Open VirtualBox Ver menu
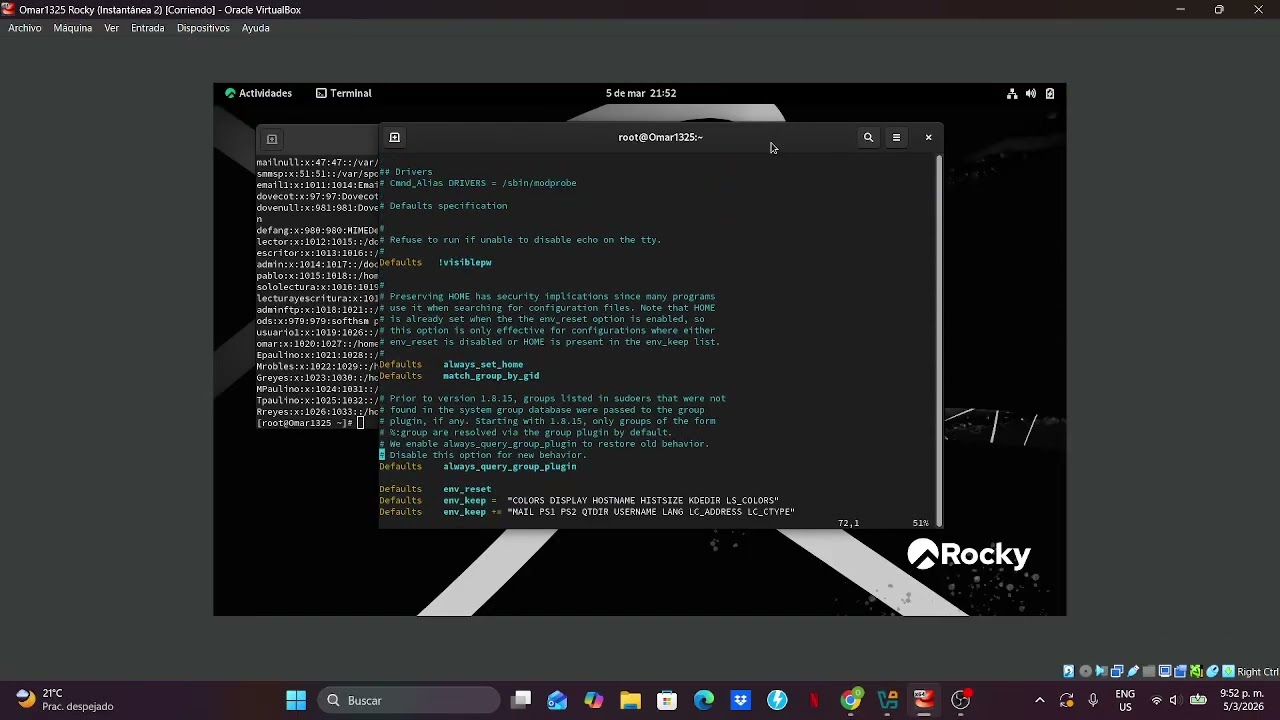 pos(111,28)
